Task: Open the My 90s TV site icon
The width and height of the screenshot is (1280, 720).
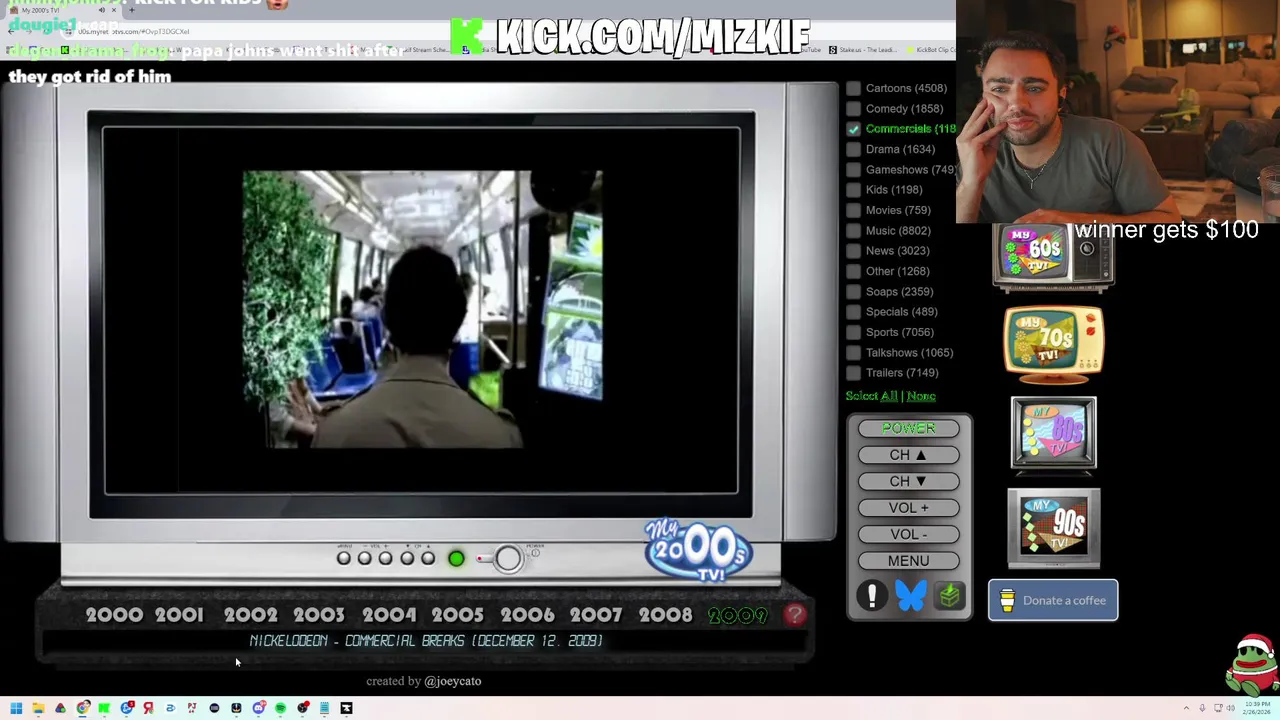Action: pyautogui.click(x=1054, y=527)
